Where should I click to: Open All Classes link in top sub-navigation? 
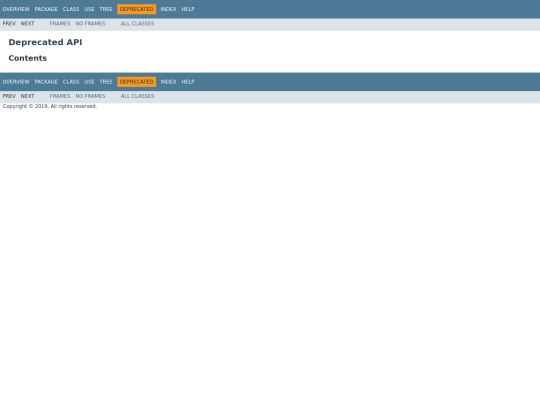click(137, 24)
